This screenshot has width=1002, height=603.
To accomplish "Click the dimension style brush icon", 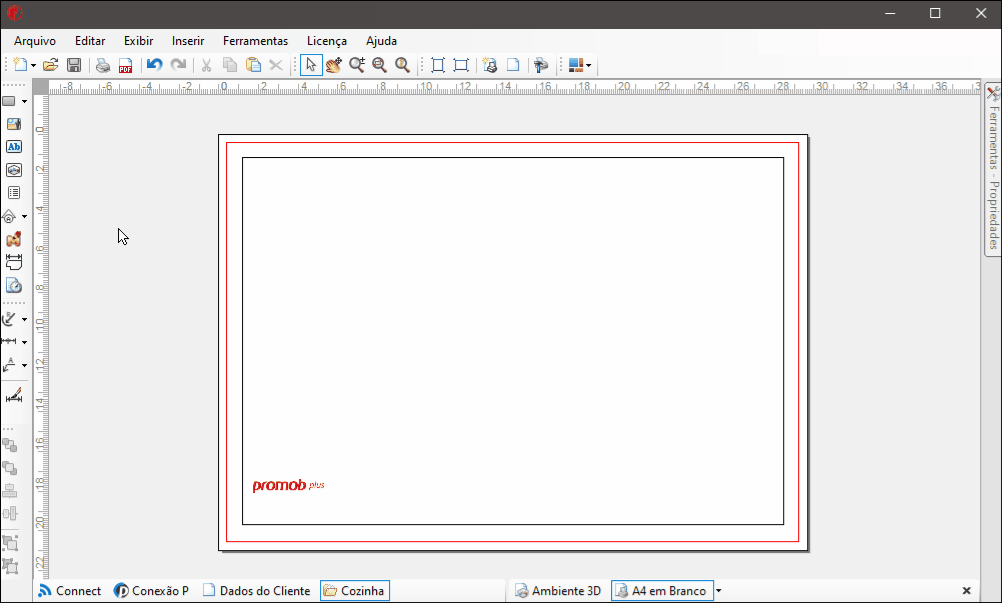I will (x=13, y=395).
